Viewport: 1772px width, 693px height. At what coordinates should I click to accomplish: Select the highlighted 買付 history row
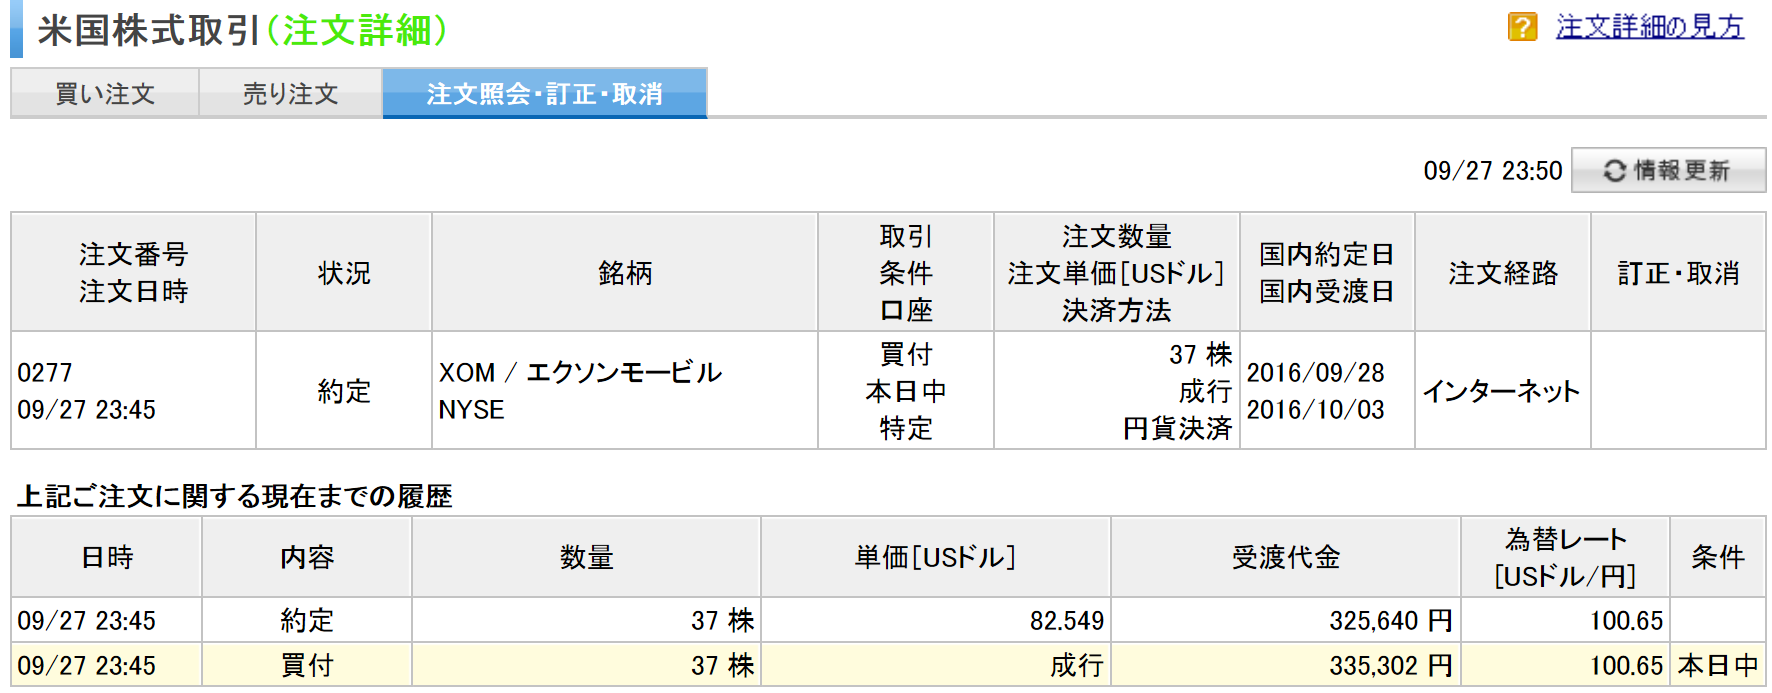[307, 665]
